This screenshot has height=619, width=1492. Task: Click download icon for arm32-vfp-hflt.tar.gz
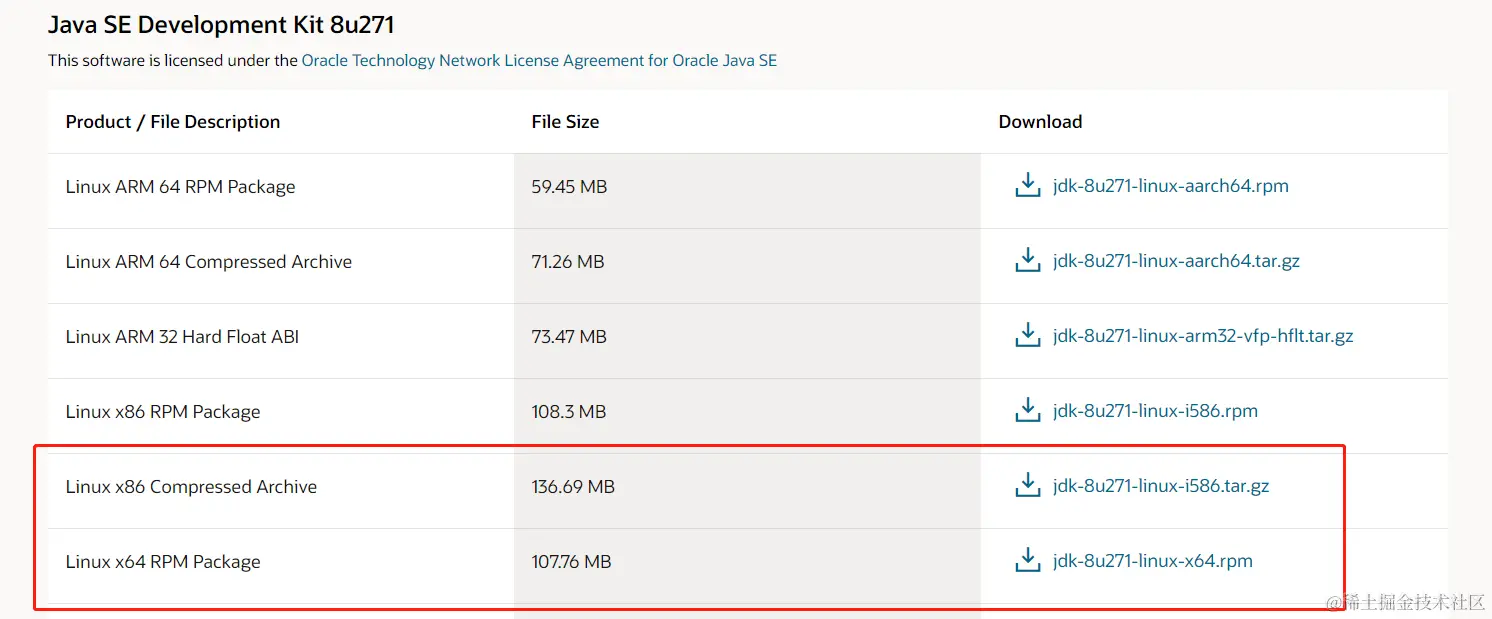tap(1028, 336)
